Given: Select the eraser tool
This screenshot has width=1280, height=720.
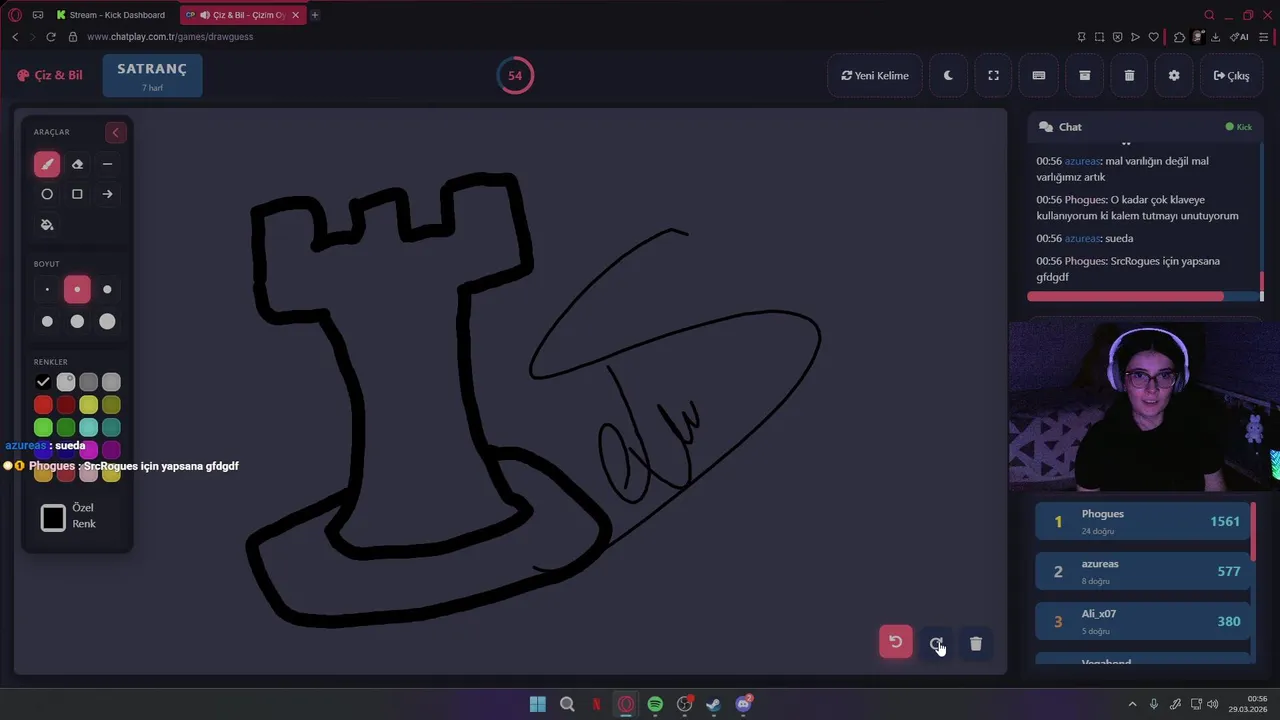Looking at the screenshot, I should tap(77, 164).
